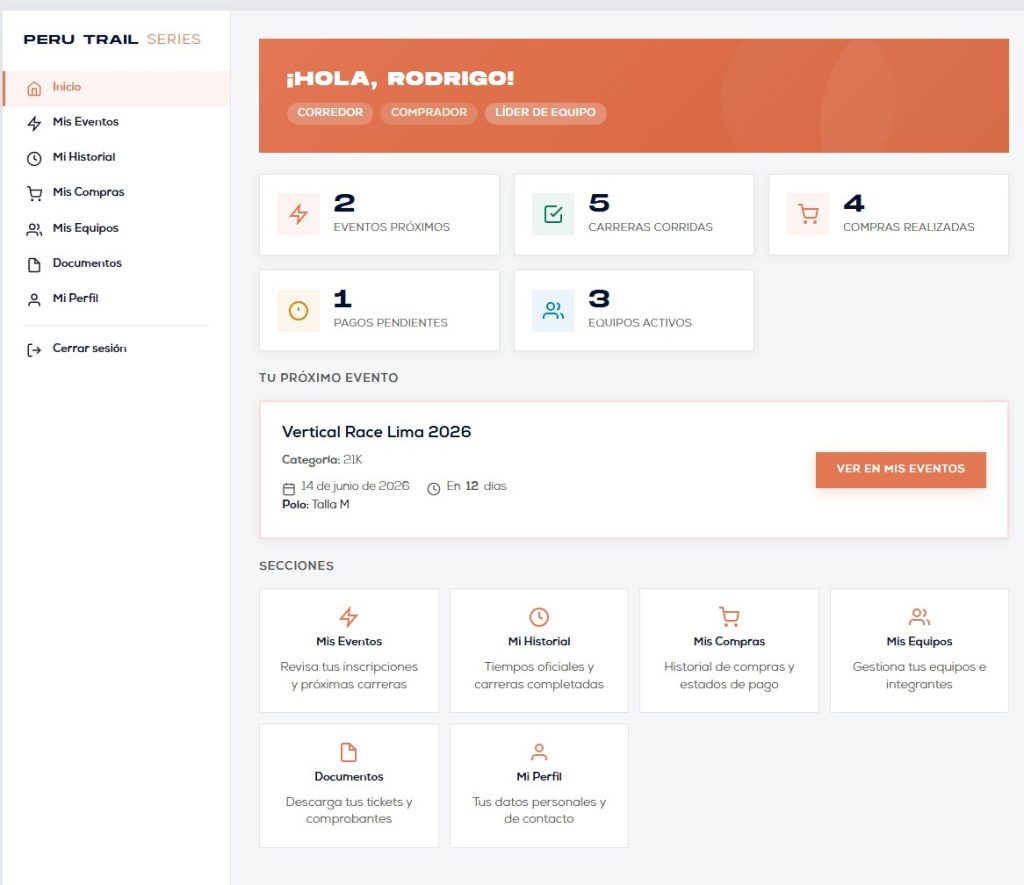Click Cerrar sesión to log out
The image size is (1024, 885).
point(116,349)
